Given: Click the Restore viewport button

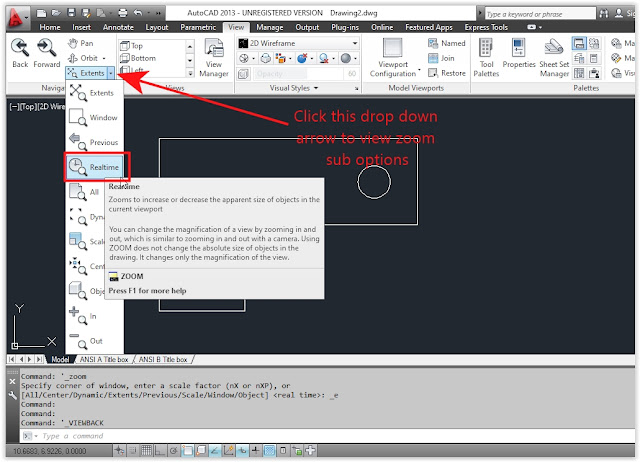Looking at the screenshot, I should tap(447, 73).
